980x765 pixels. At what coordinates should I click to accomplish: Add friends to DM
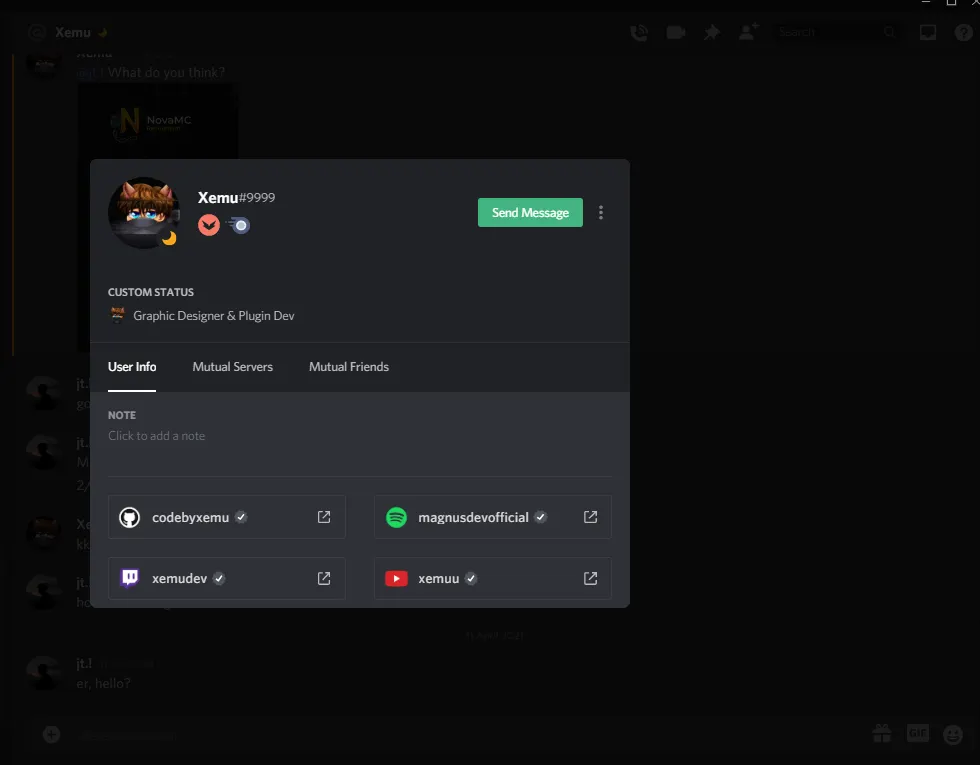click(x=747, y=32)
